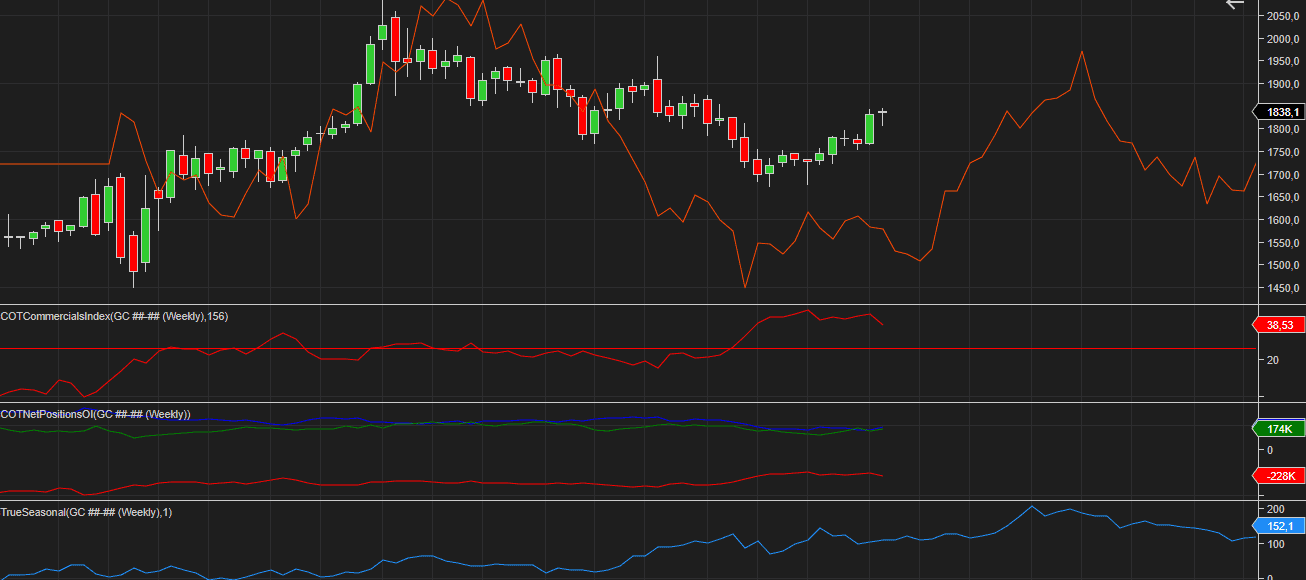Click the 1950,0 price axis label
The image size is (1306, 580).
pyautogui.click(x=1282, y=62)
